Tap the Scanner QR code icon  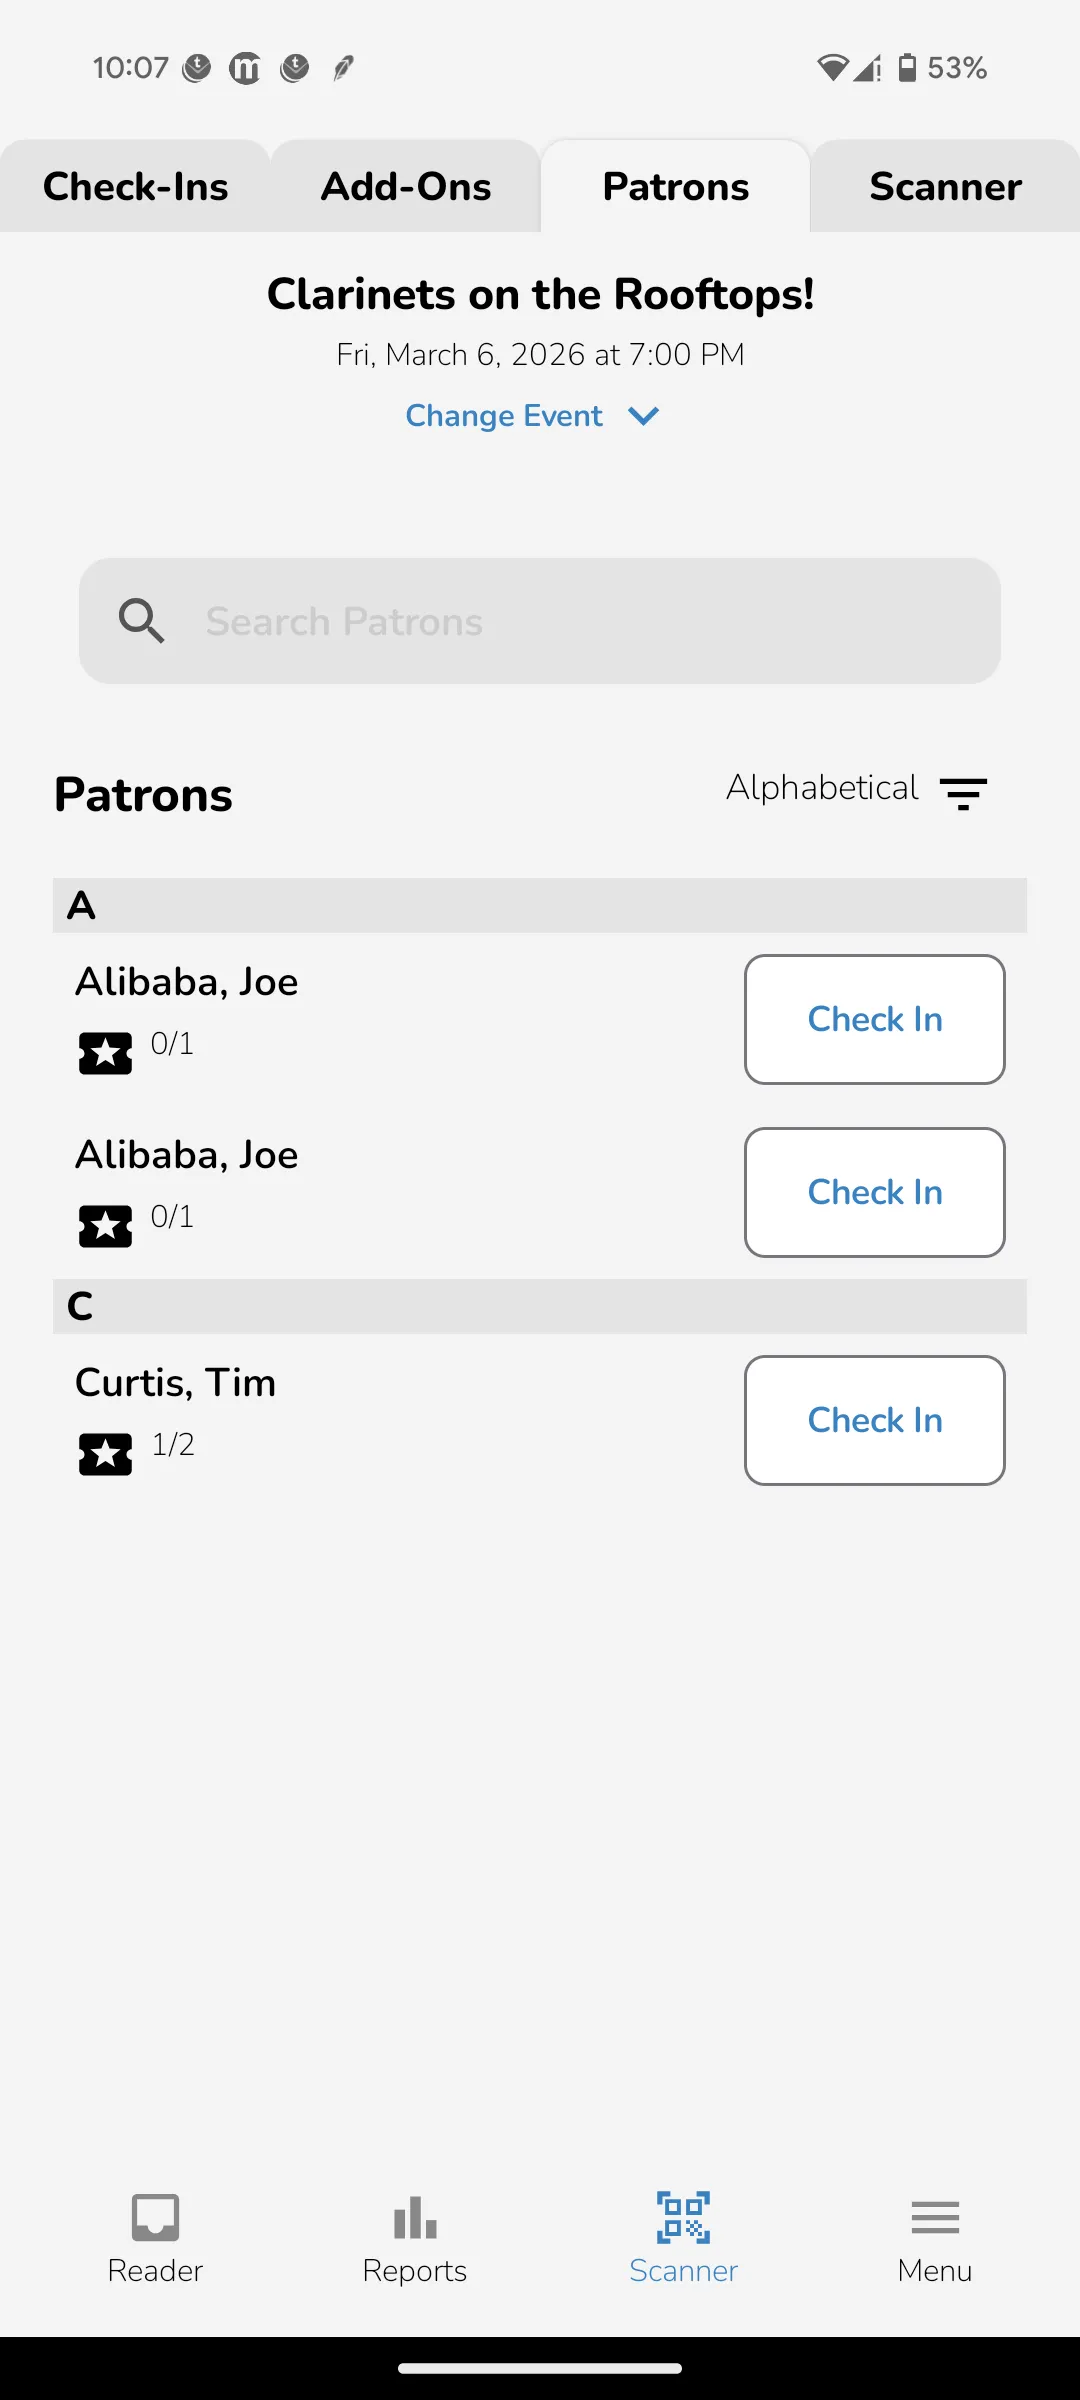click(683, 2217)
